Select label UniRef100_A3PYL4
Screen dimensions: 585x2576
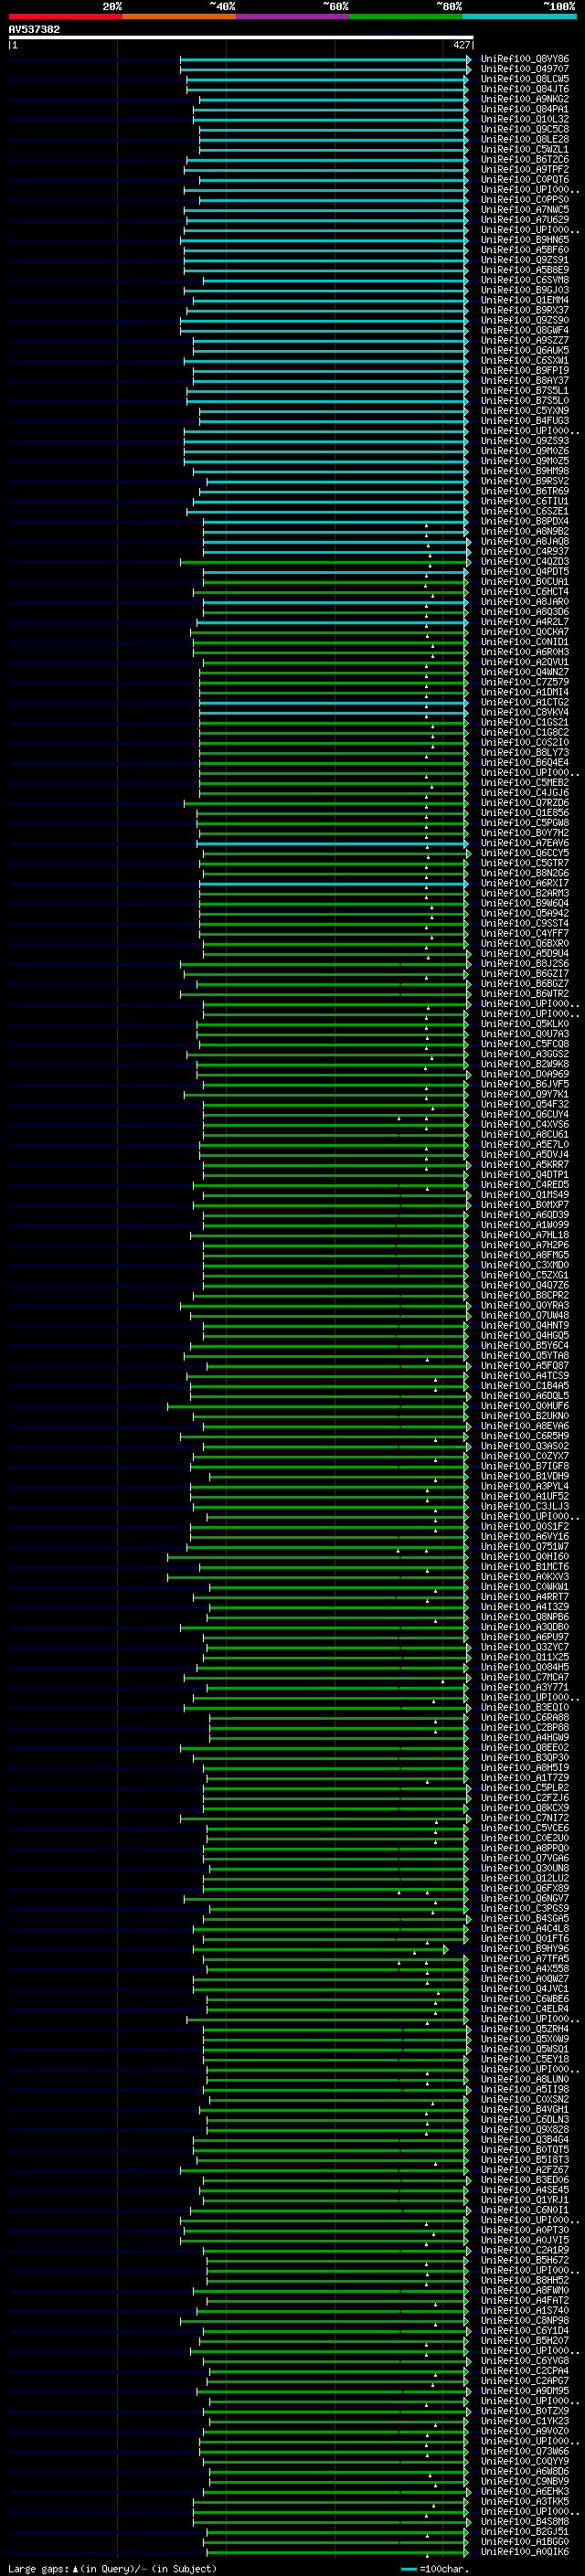click(x=525, y=1486)
